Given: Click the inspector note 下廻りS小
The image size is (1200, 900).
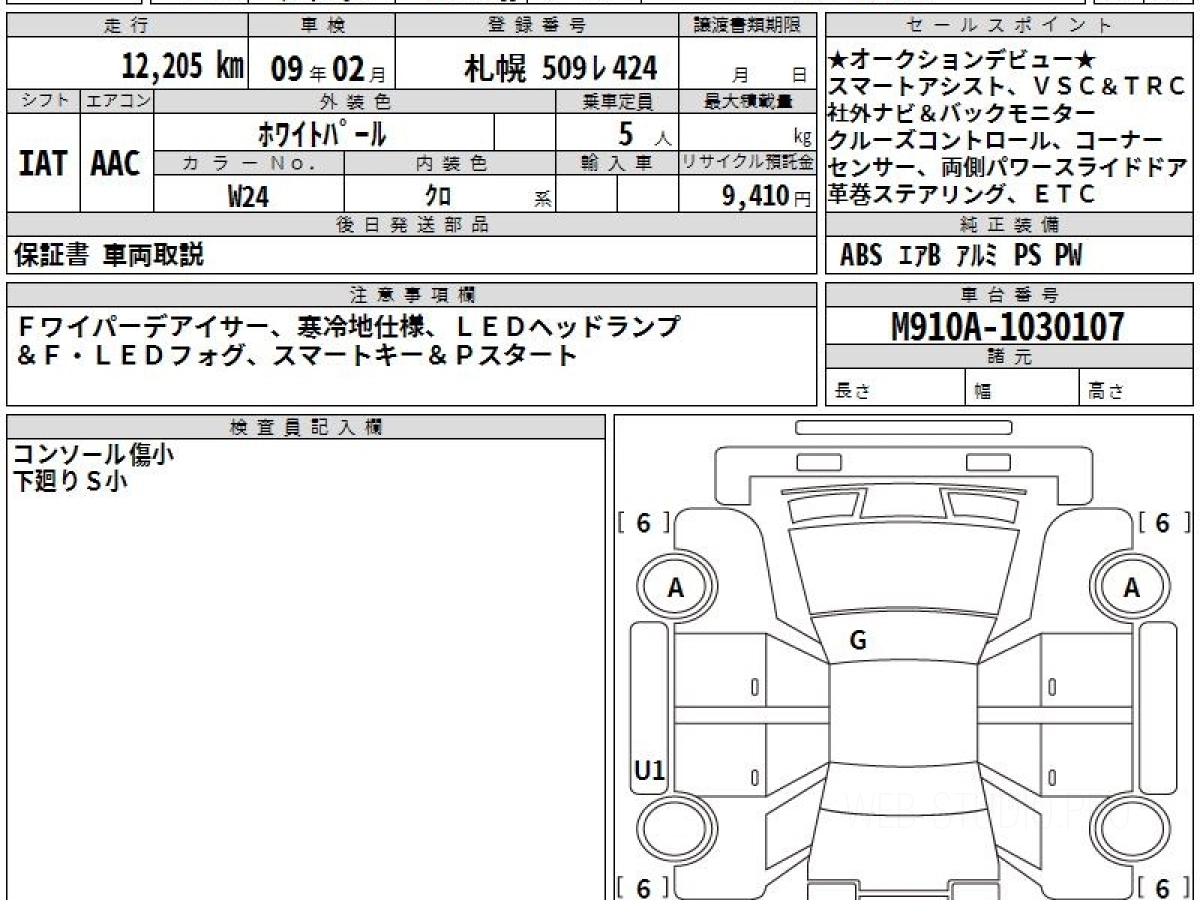Looking at the screenshot, I should [x=70, y=482].
